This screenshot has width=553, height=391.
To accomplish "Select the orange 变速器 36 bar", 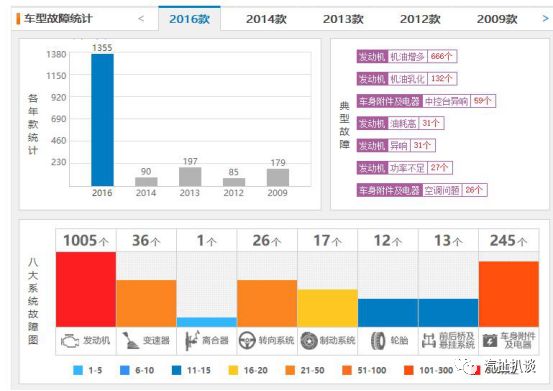I will [x=146, y=303].
